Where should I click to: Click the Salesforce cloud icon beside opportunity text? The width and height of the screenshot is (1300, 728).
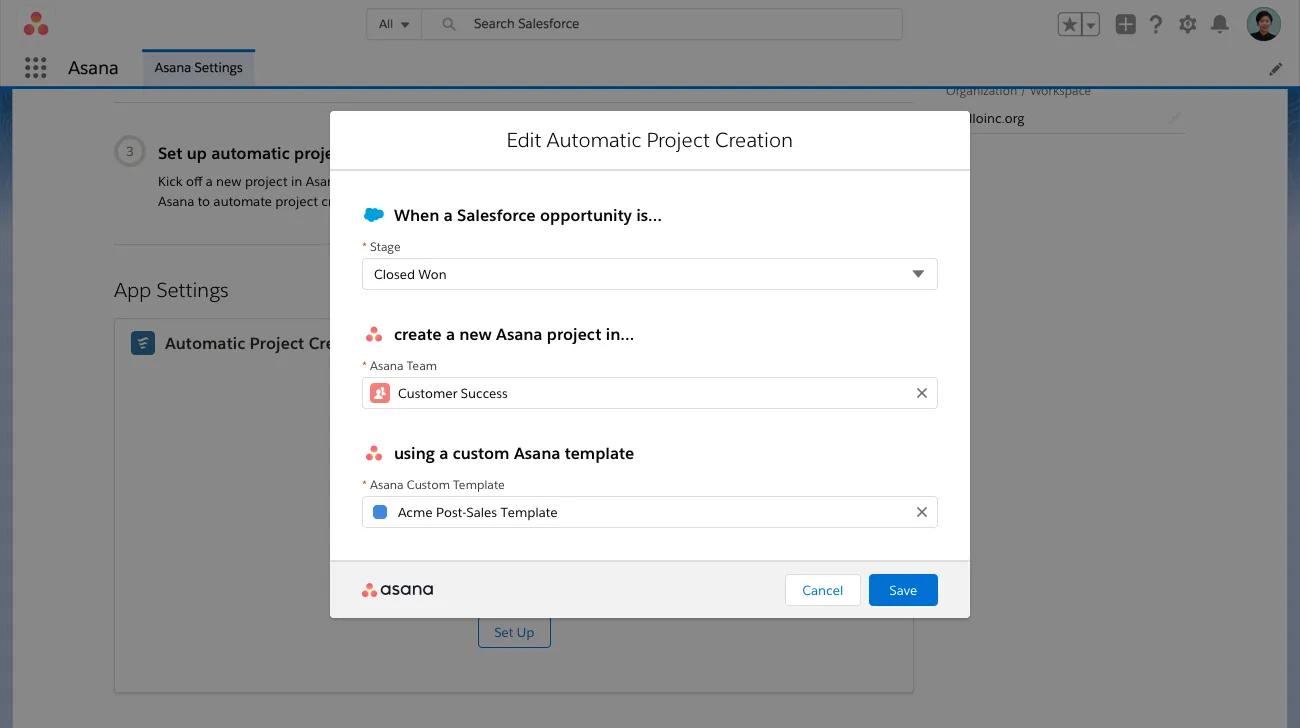click(374, 214)
